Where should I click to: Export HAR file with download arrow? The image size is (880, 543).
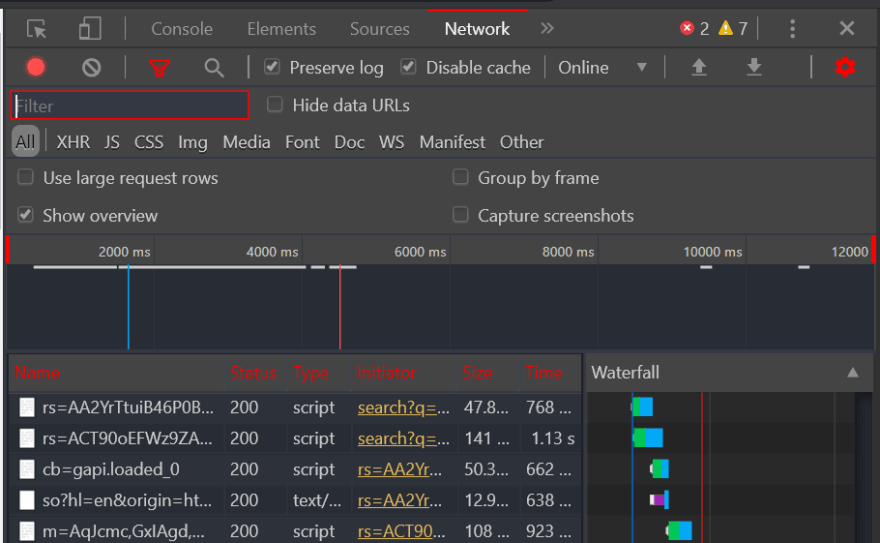[x=754, y=67]
